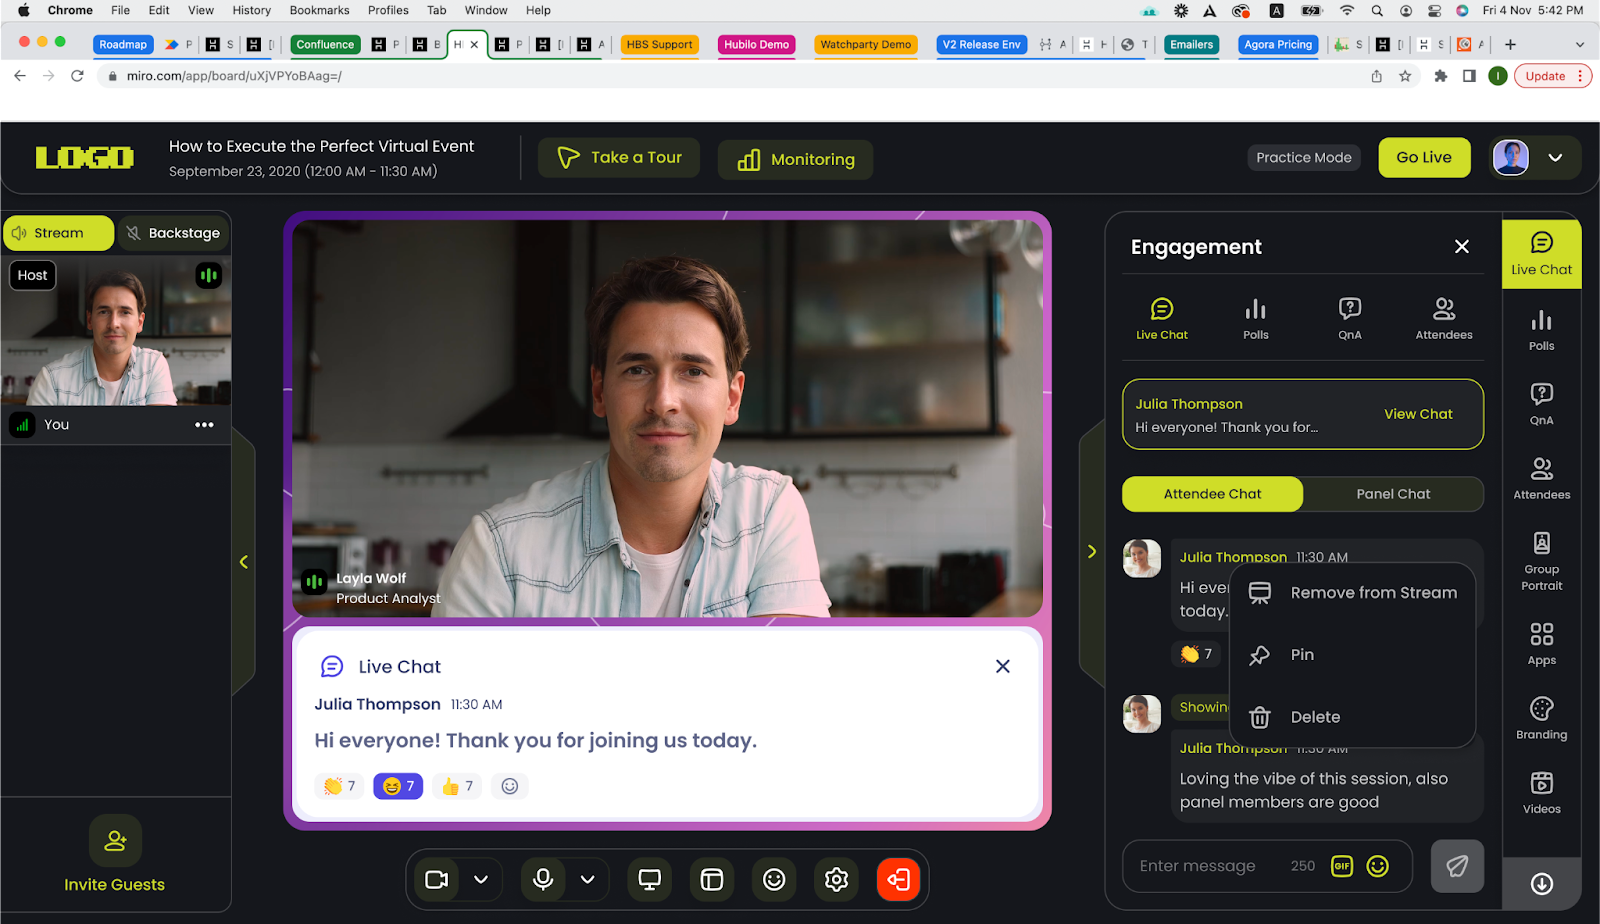
Task: Switch to Backstage tab
Action: click(174, 233)
